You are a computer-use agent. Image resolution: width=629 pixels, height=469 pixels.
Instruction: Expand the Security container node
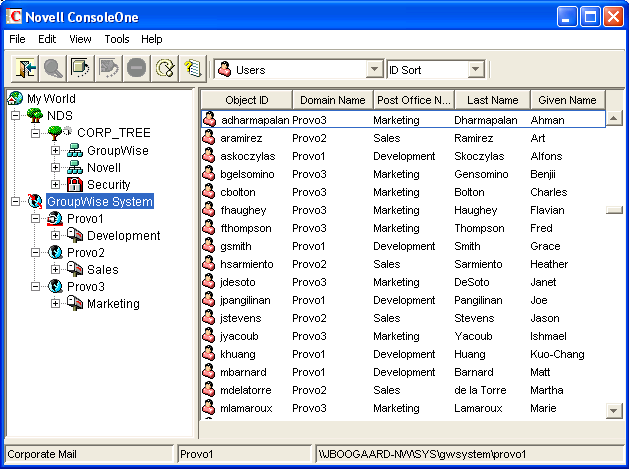[55, 185]
